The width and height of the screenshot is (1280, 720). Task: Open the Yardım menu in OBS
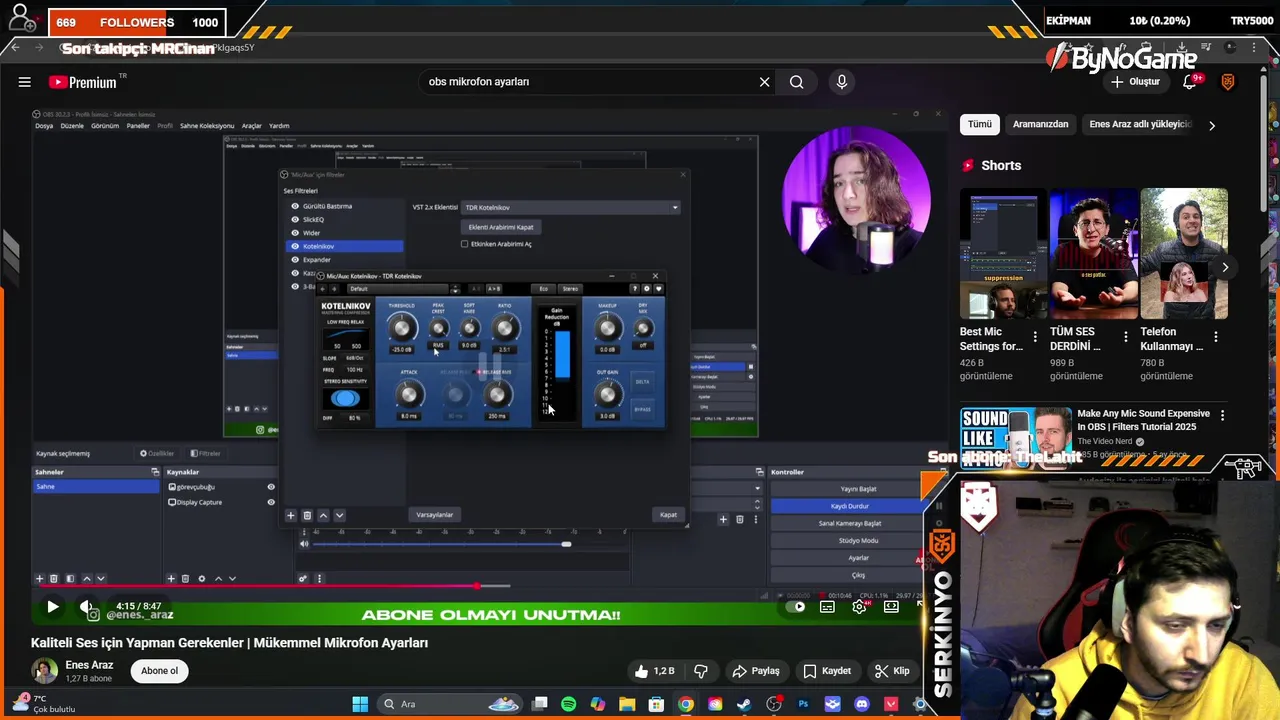279,126
